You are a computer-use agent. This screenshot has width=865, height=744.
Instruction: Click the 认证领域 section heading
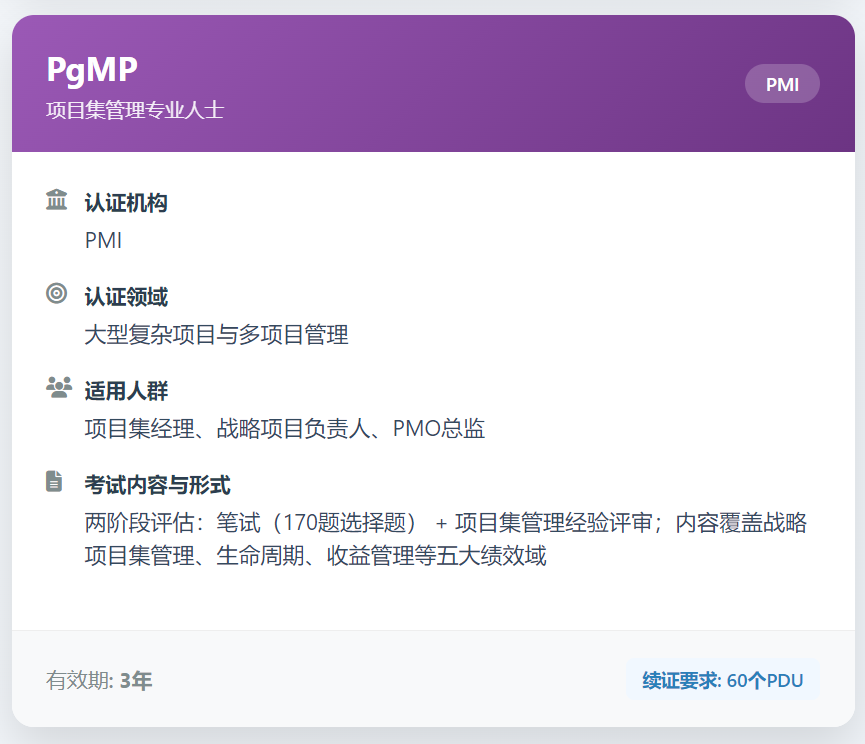pos(126,297)
